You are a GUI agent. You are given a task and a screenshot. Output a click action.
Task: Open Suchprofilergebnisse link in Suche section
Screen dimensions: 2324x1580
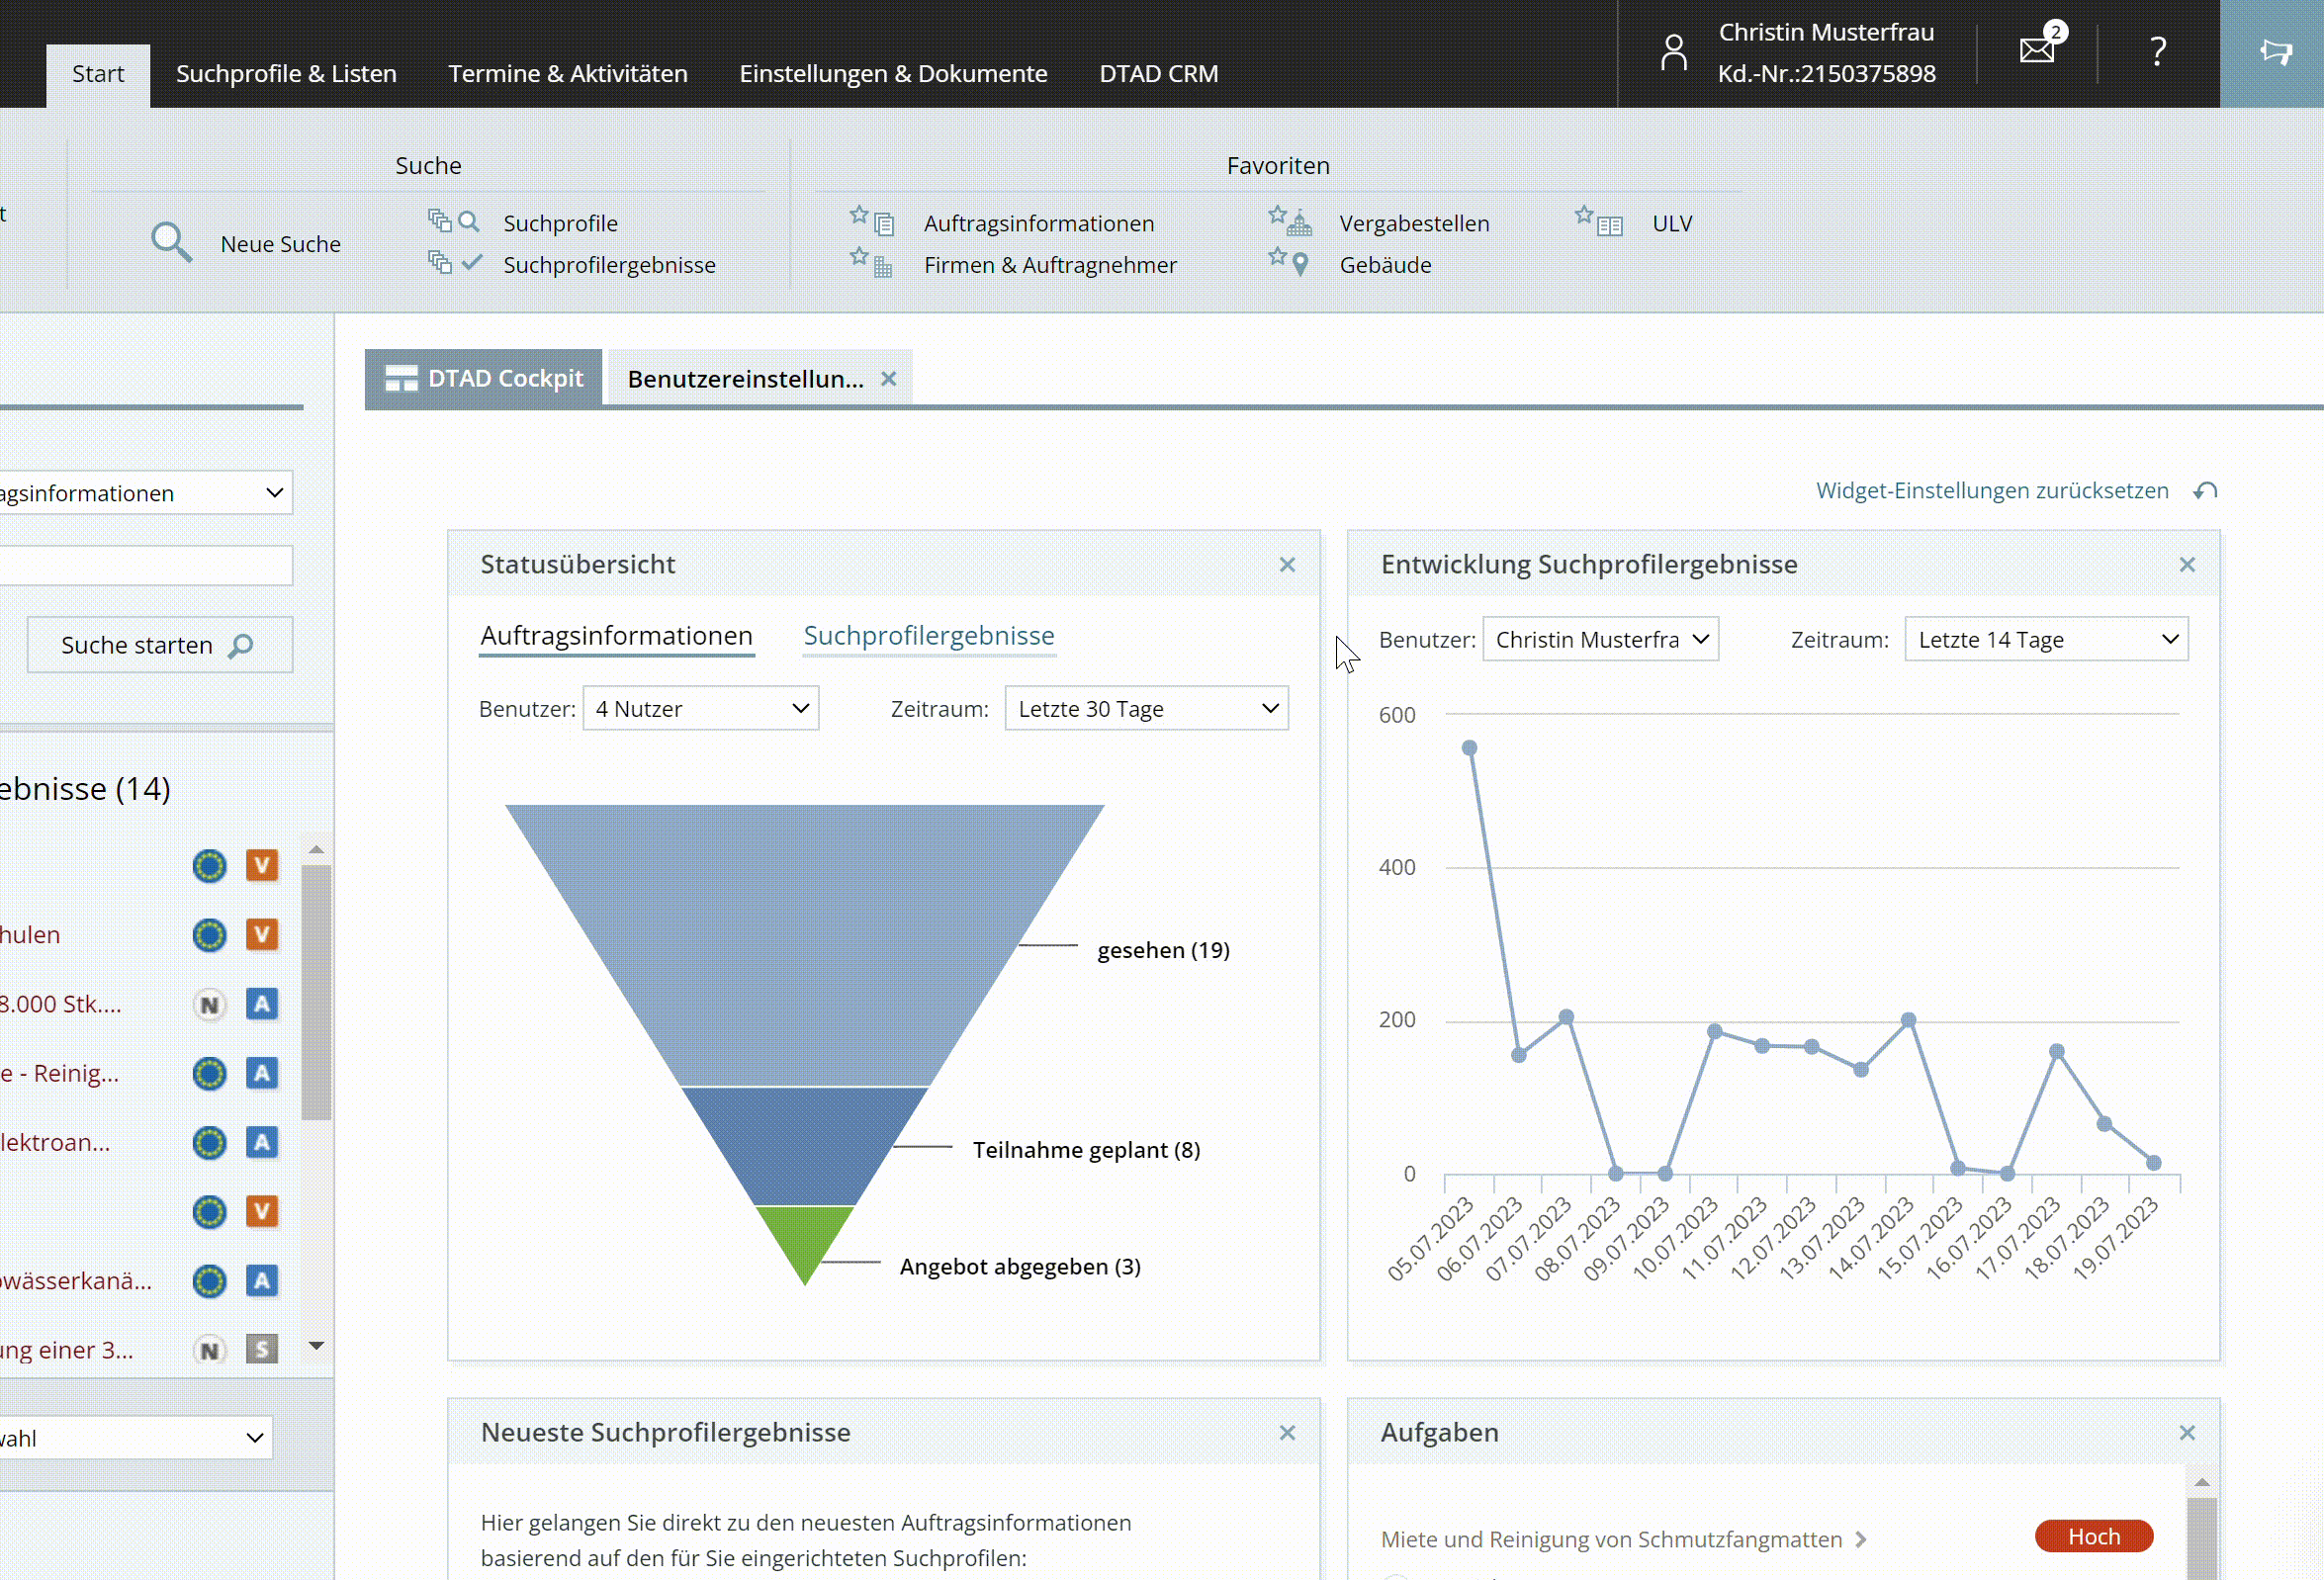coord(609,264)
